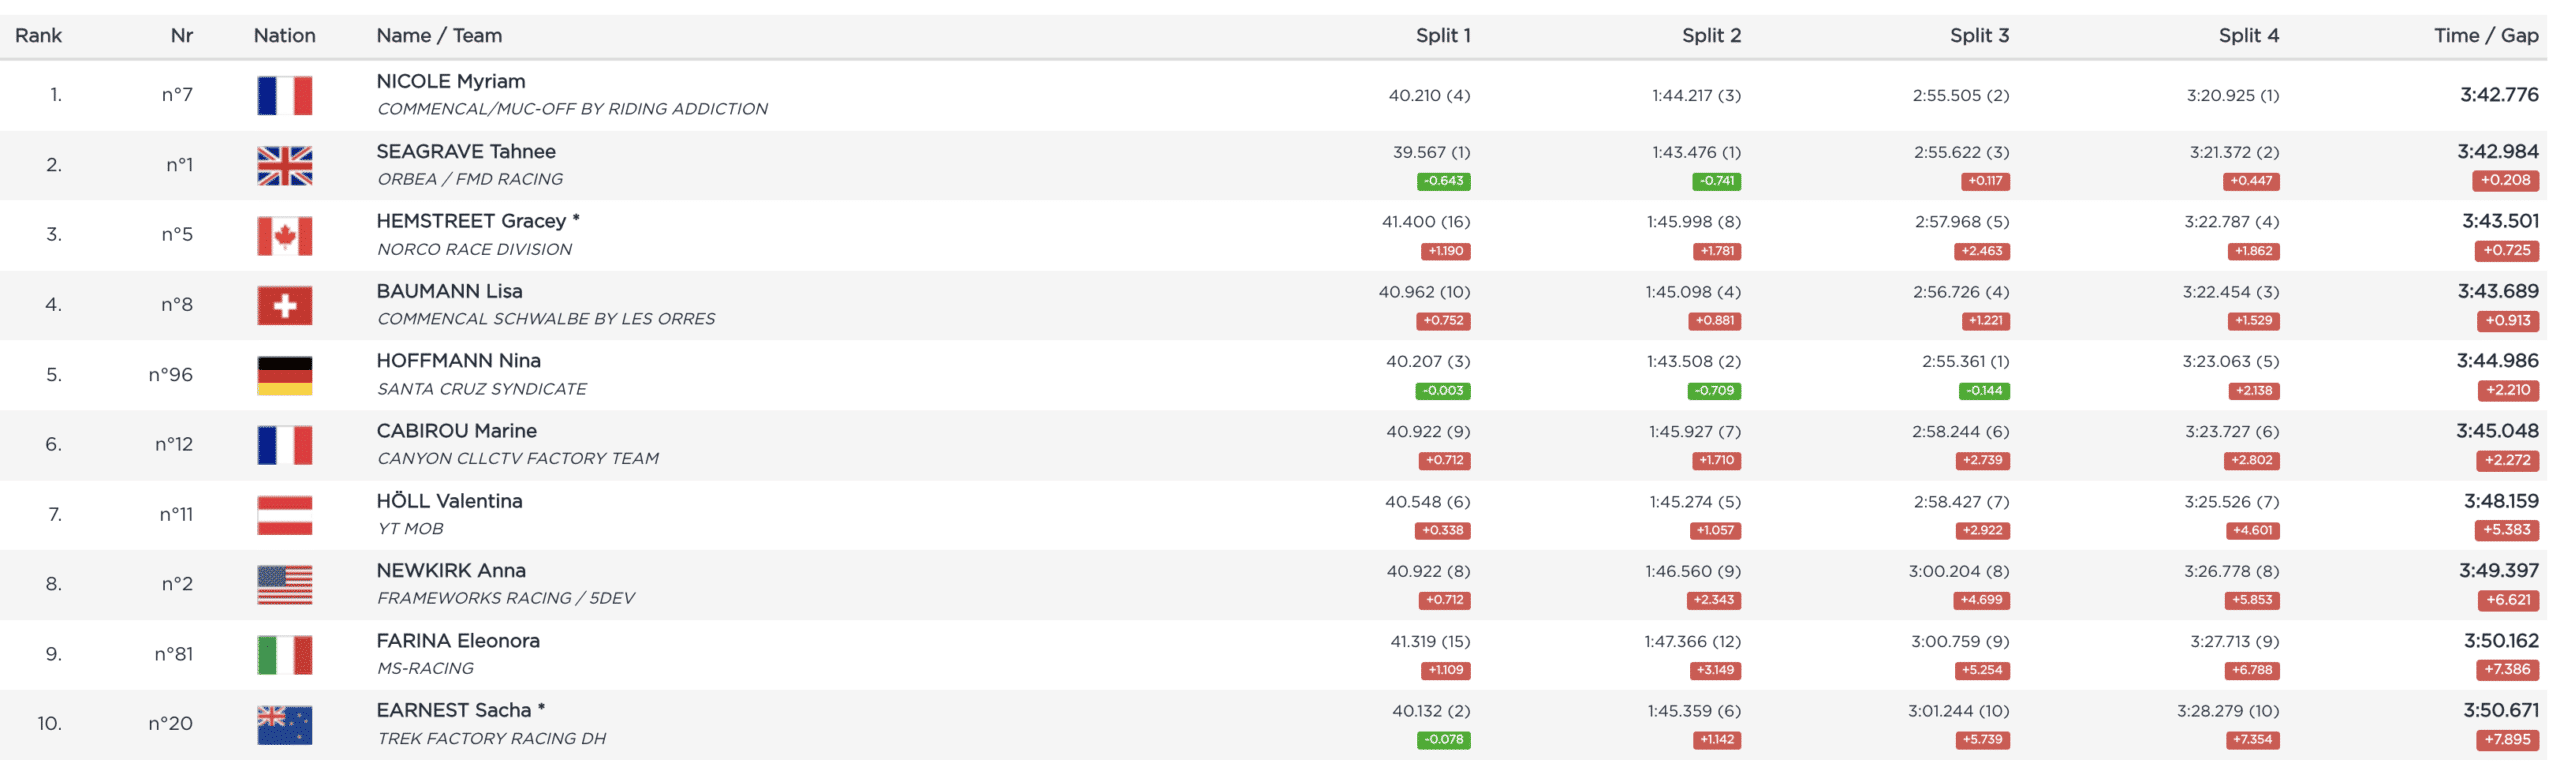The width and height of the screenshot is (2560, 767).
Task: Click the Austrian flag for HÖLL Valentina
Action: (284, 516)
